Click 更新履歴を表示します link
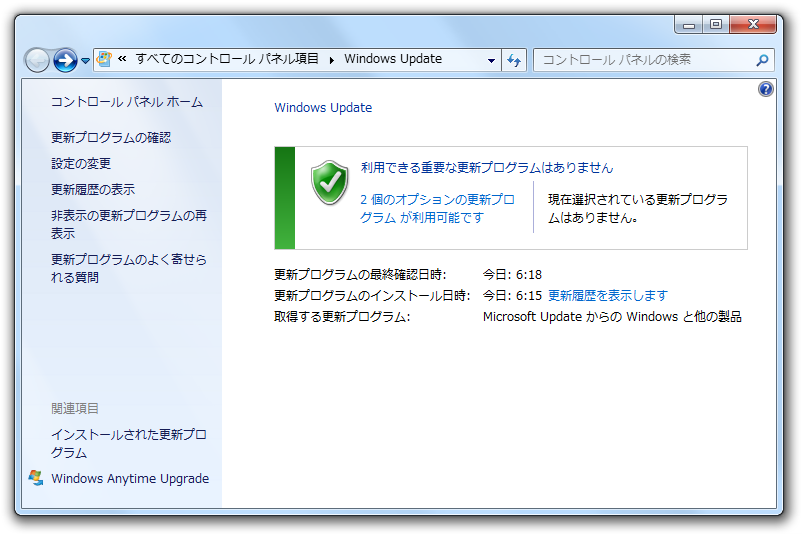The width and height of the screenshot is (802, 534). pos(607,296)
